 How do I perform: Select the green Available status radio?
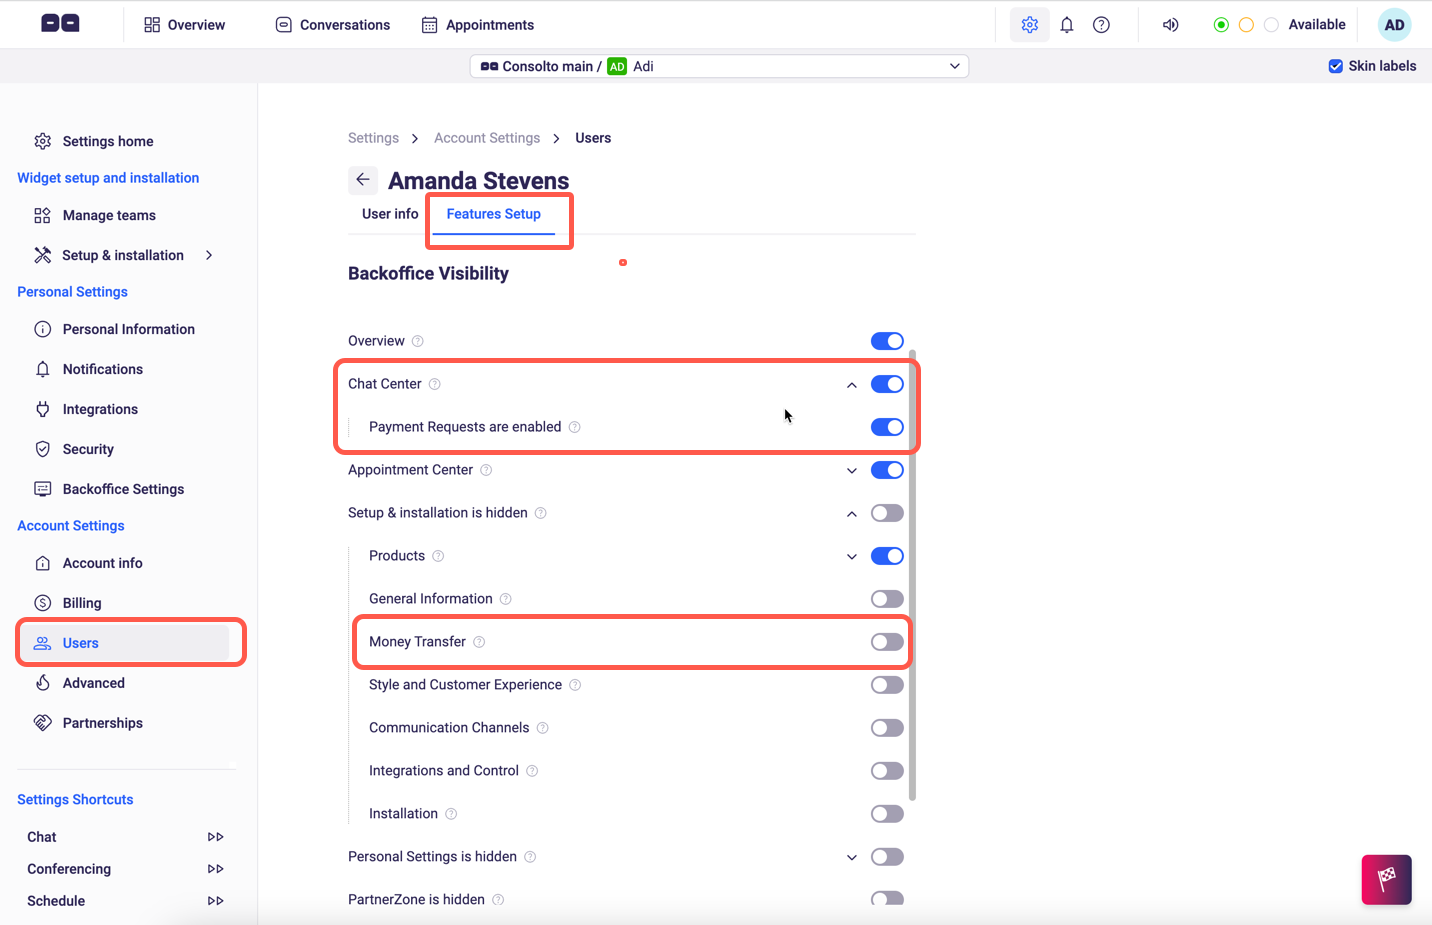[x=1221, y=25]
